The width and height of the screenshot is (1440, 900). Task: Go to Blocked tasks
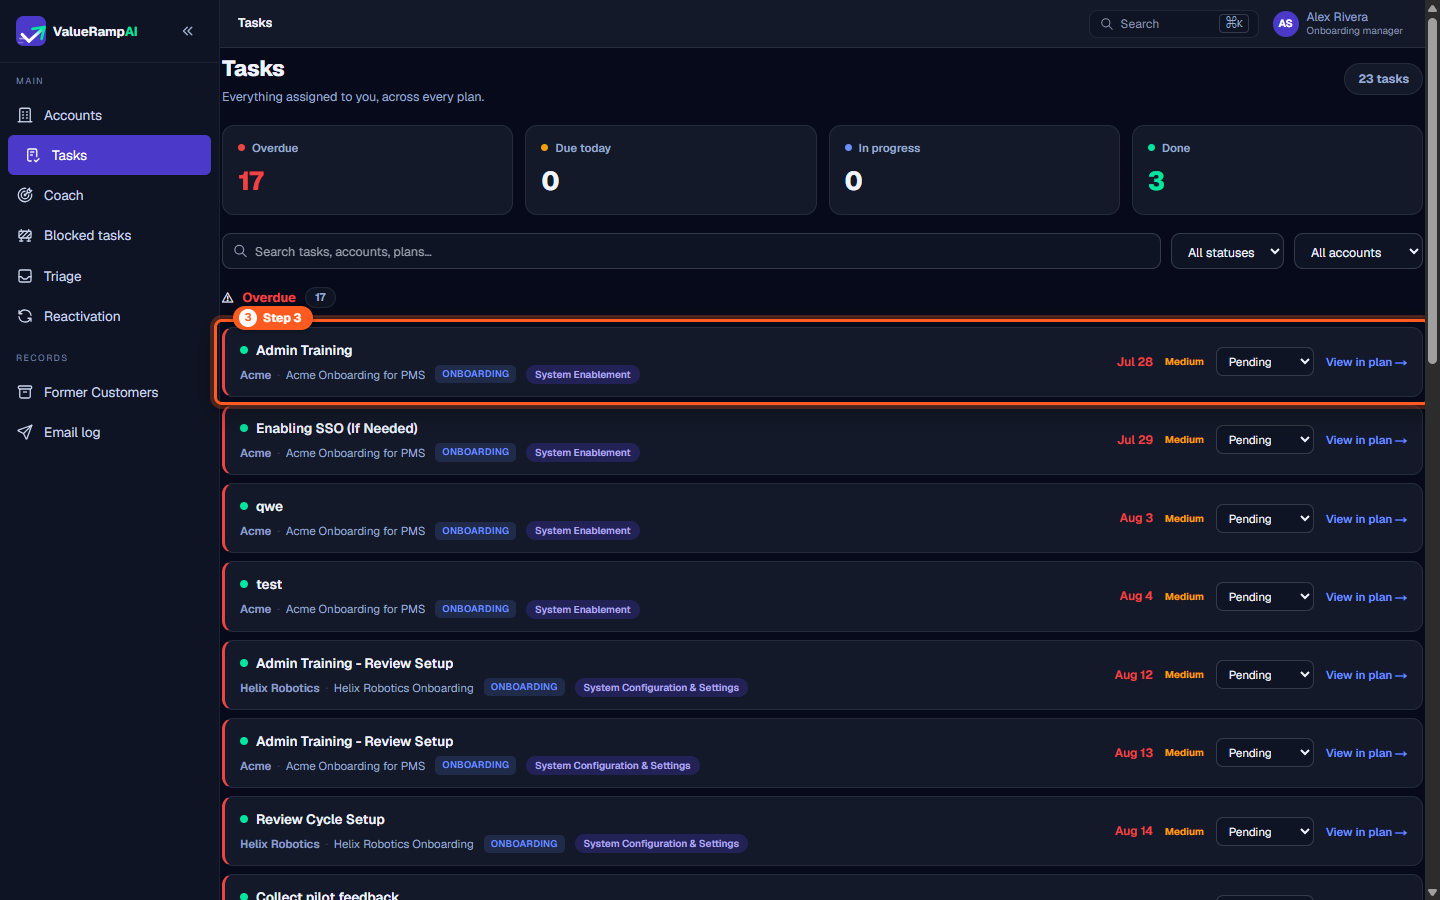point(109,235)
